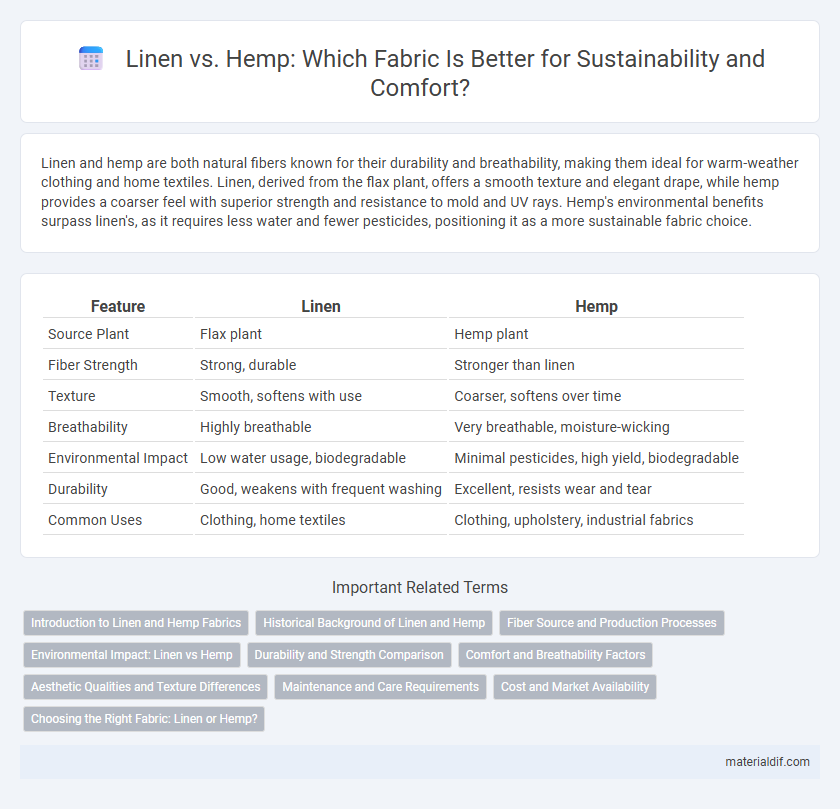
Task: Click the Feature column header
Action: tap(118, 306)
